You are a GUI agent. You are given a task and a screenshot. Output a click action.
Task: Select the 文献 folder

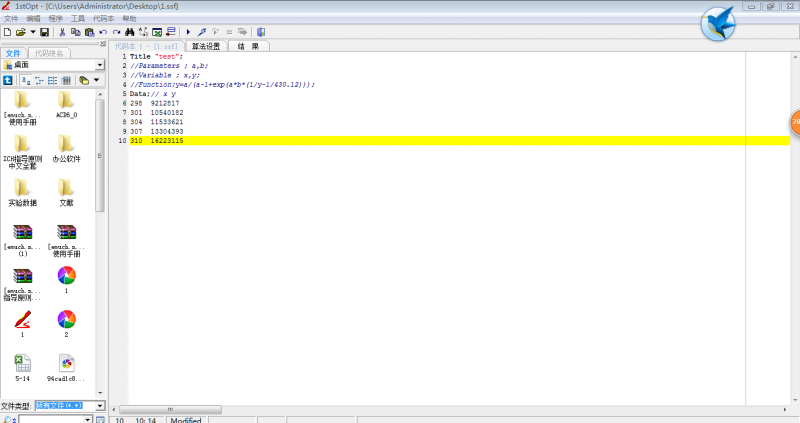pyautogui.click(x=66, y=193)
